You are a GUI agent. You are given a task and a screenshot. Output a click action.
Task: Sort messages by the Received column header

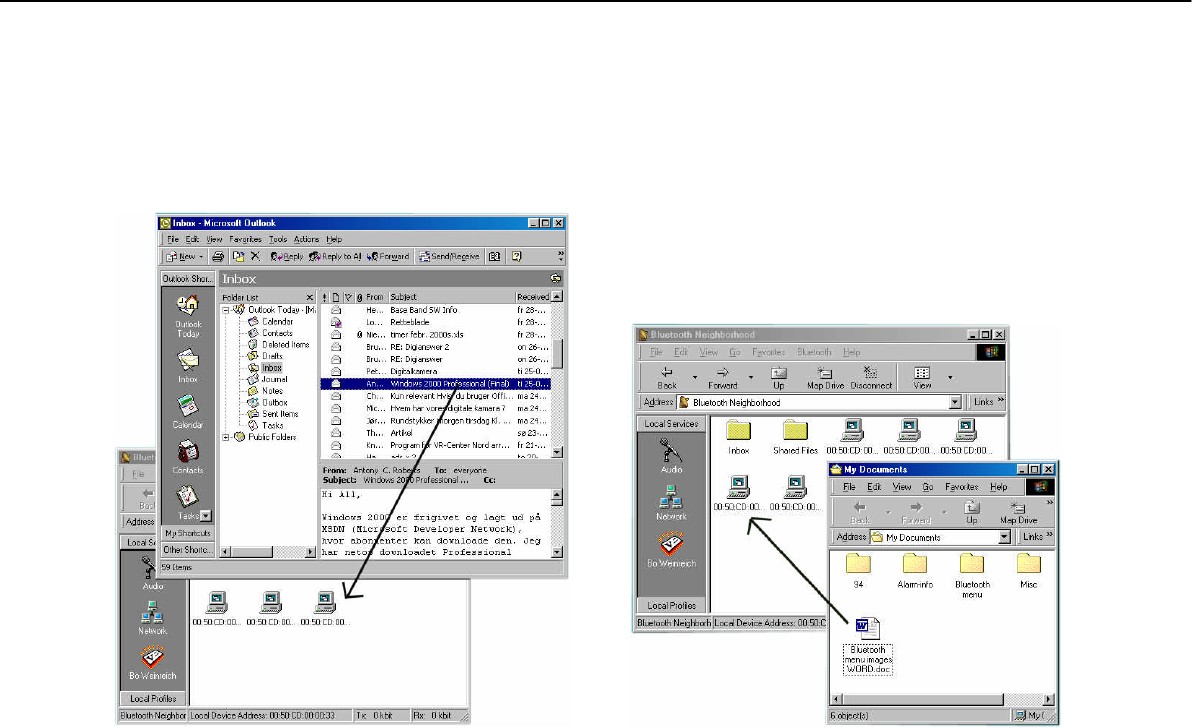[532, 297]
